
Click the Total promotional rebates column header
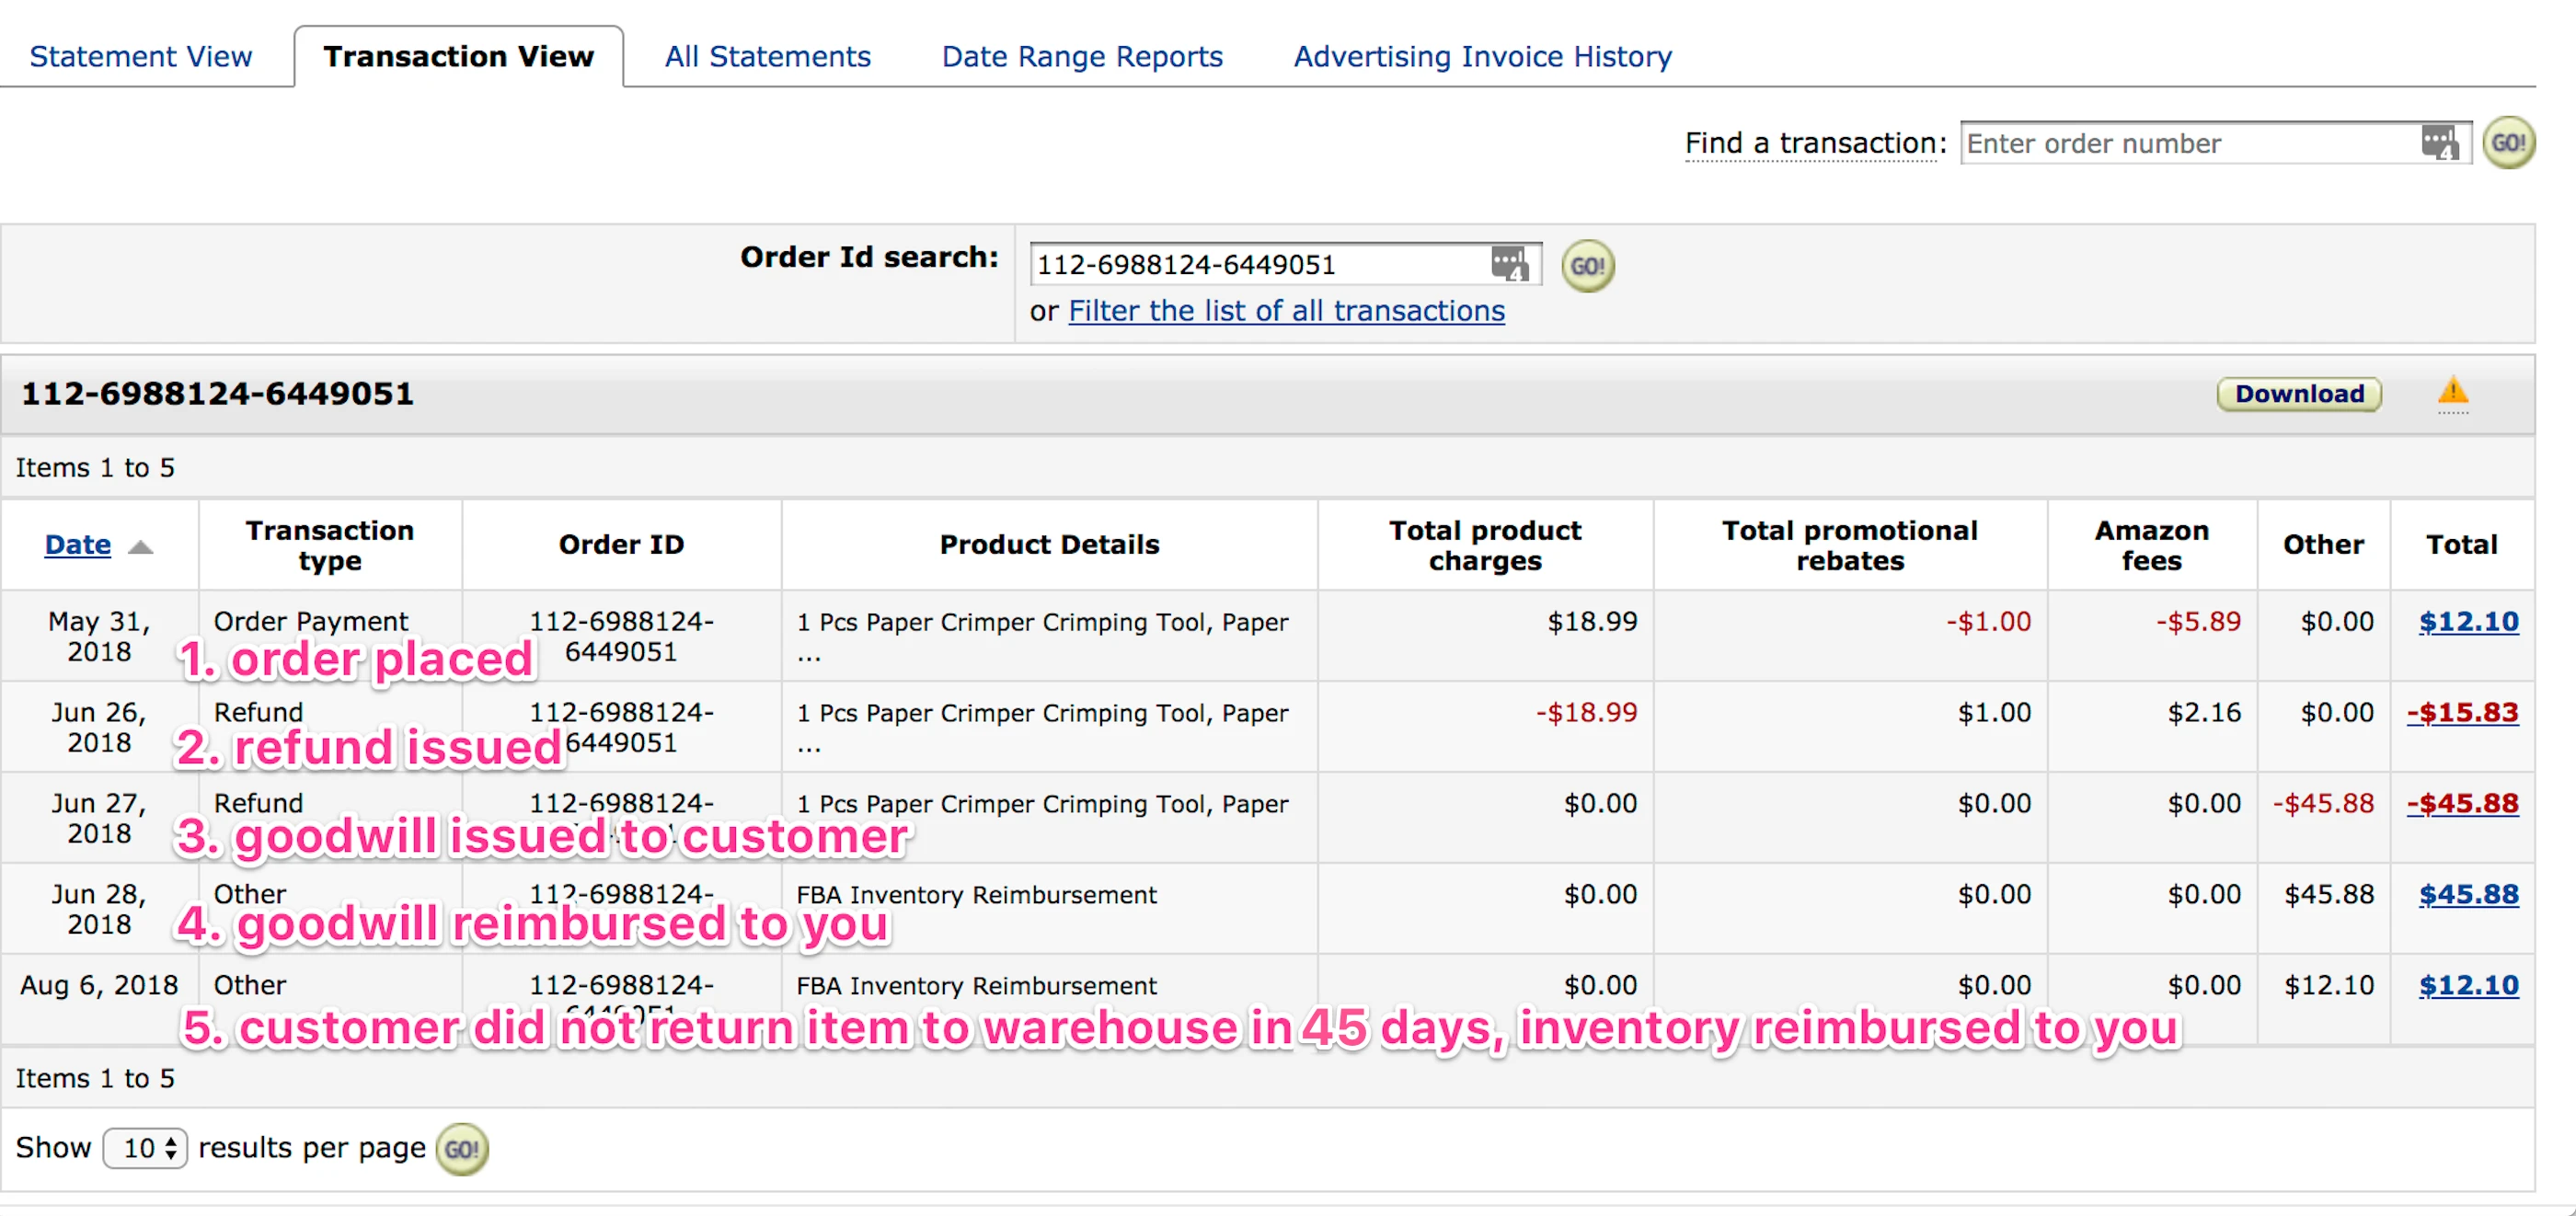pos(1849,545)
